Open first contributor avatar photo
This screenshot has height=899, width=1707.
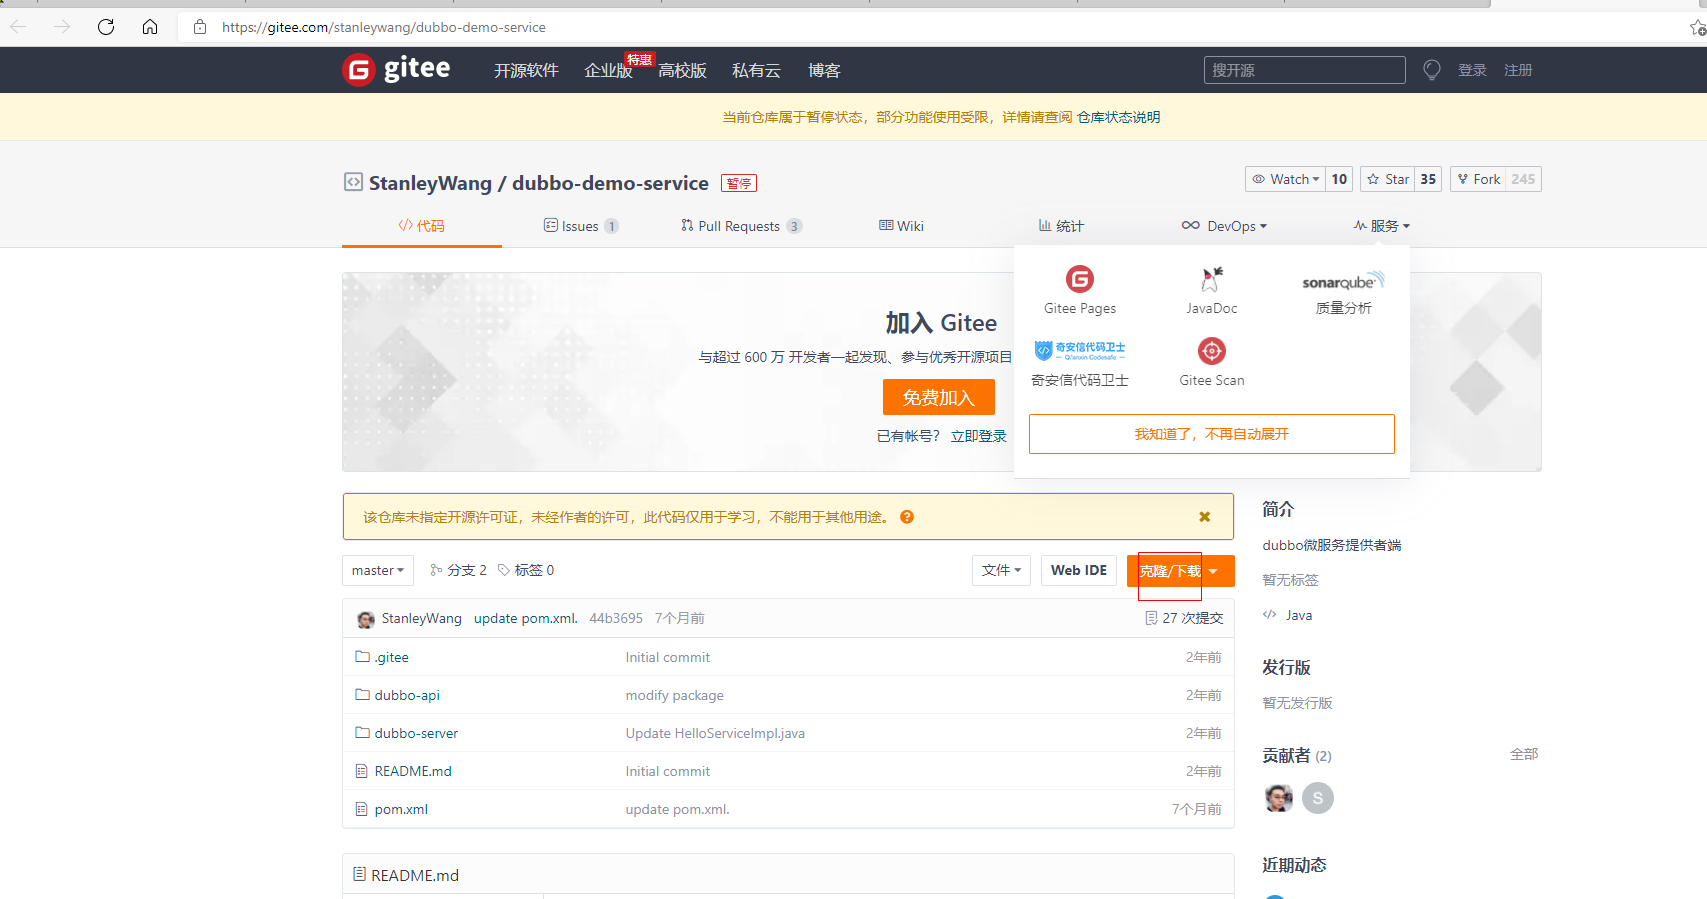[x=1279, y=798]
